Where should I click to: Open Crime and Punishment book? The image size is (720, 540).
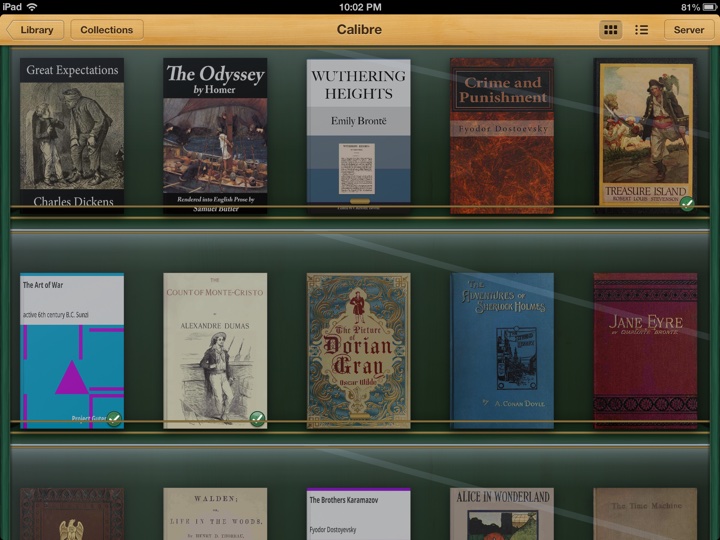coord(501,135)
